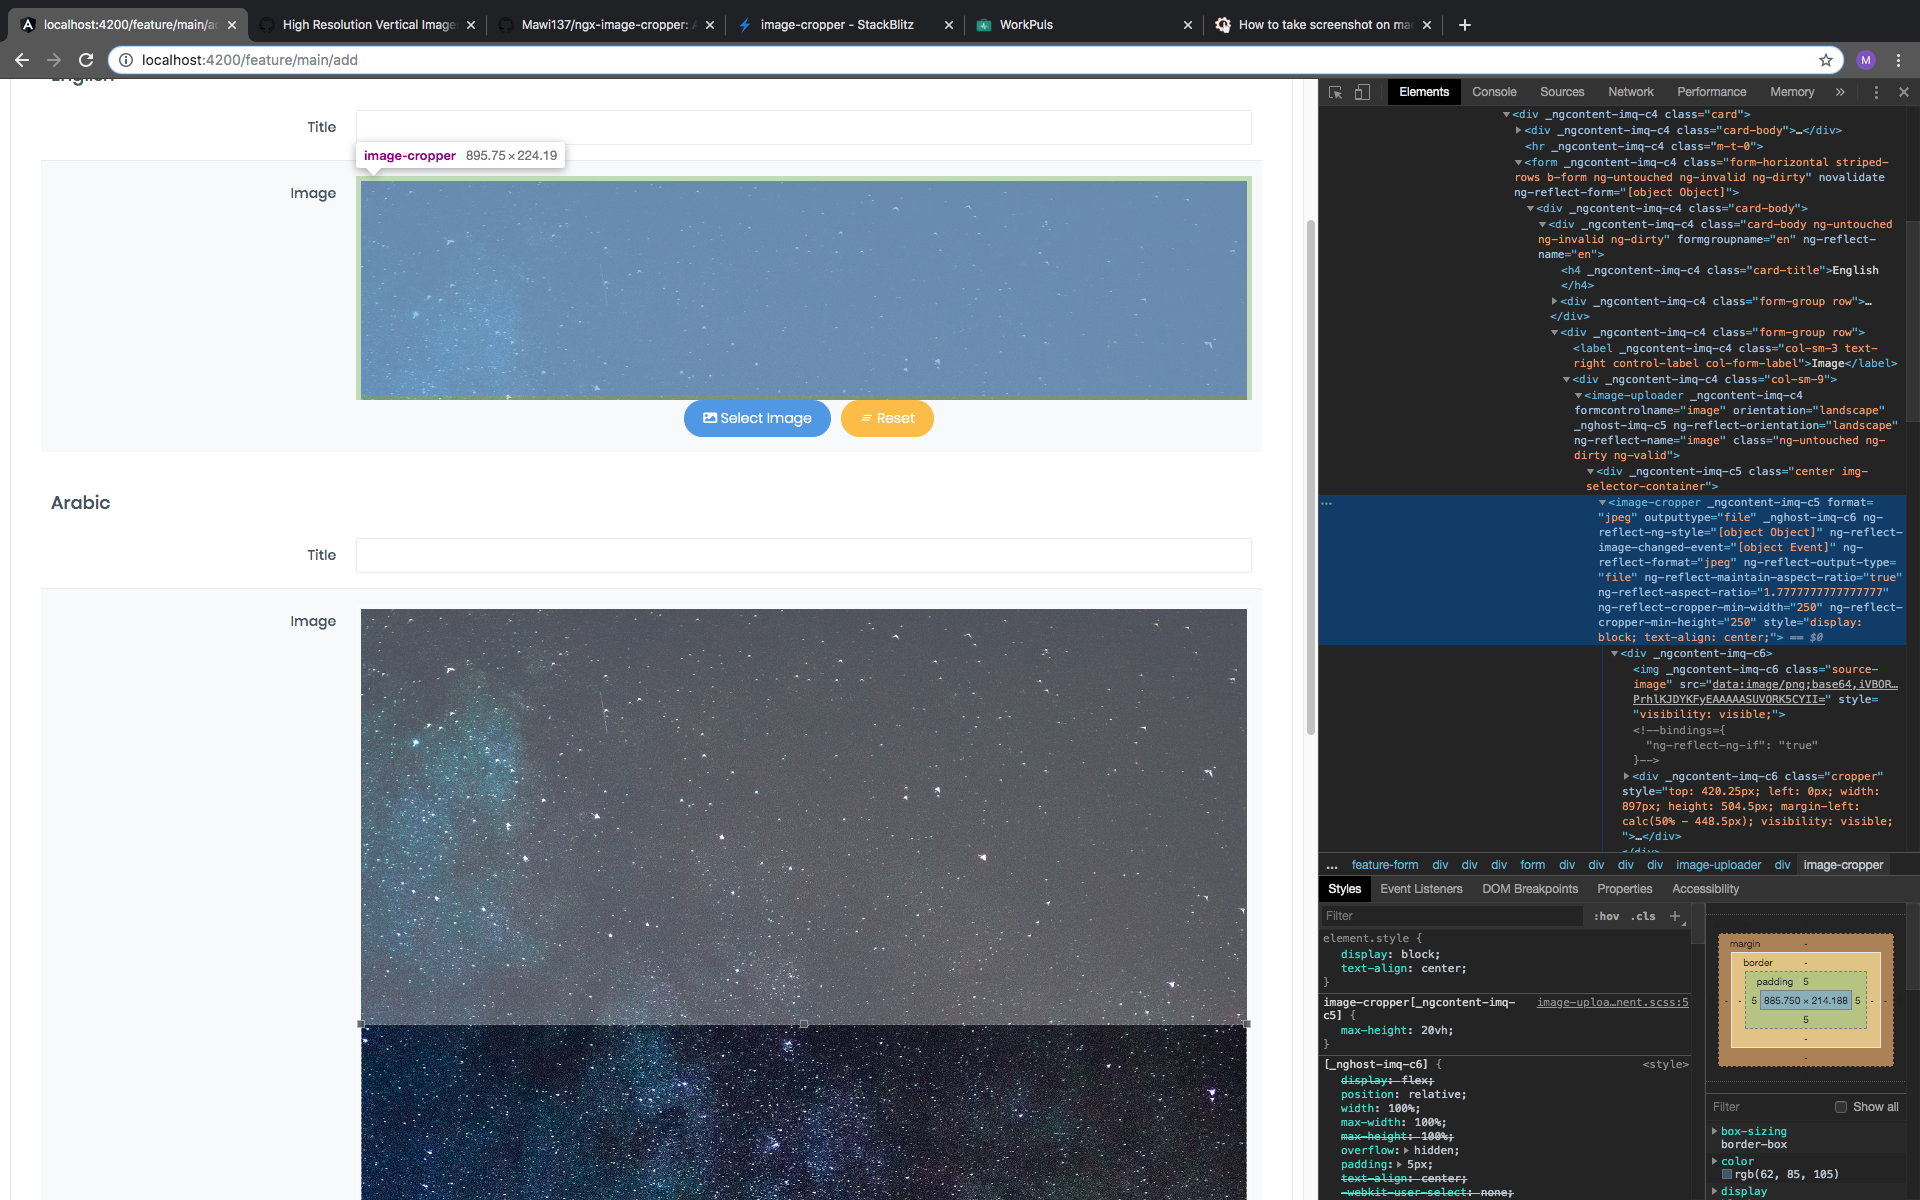This screenshot has height=1200, width=1920.
Task: Toggle the device toolbar icon
Action: click(x=1362, y=92)
